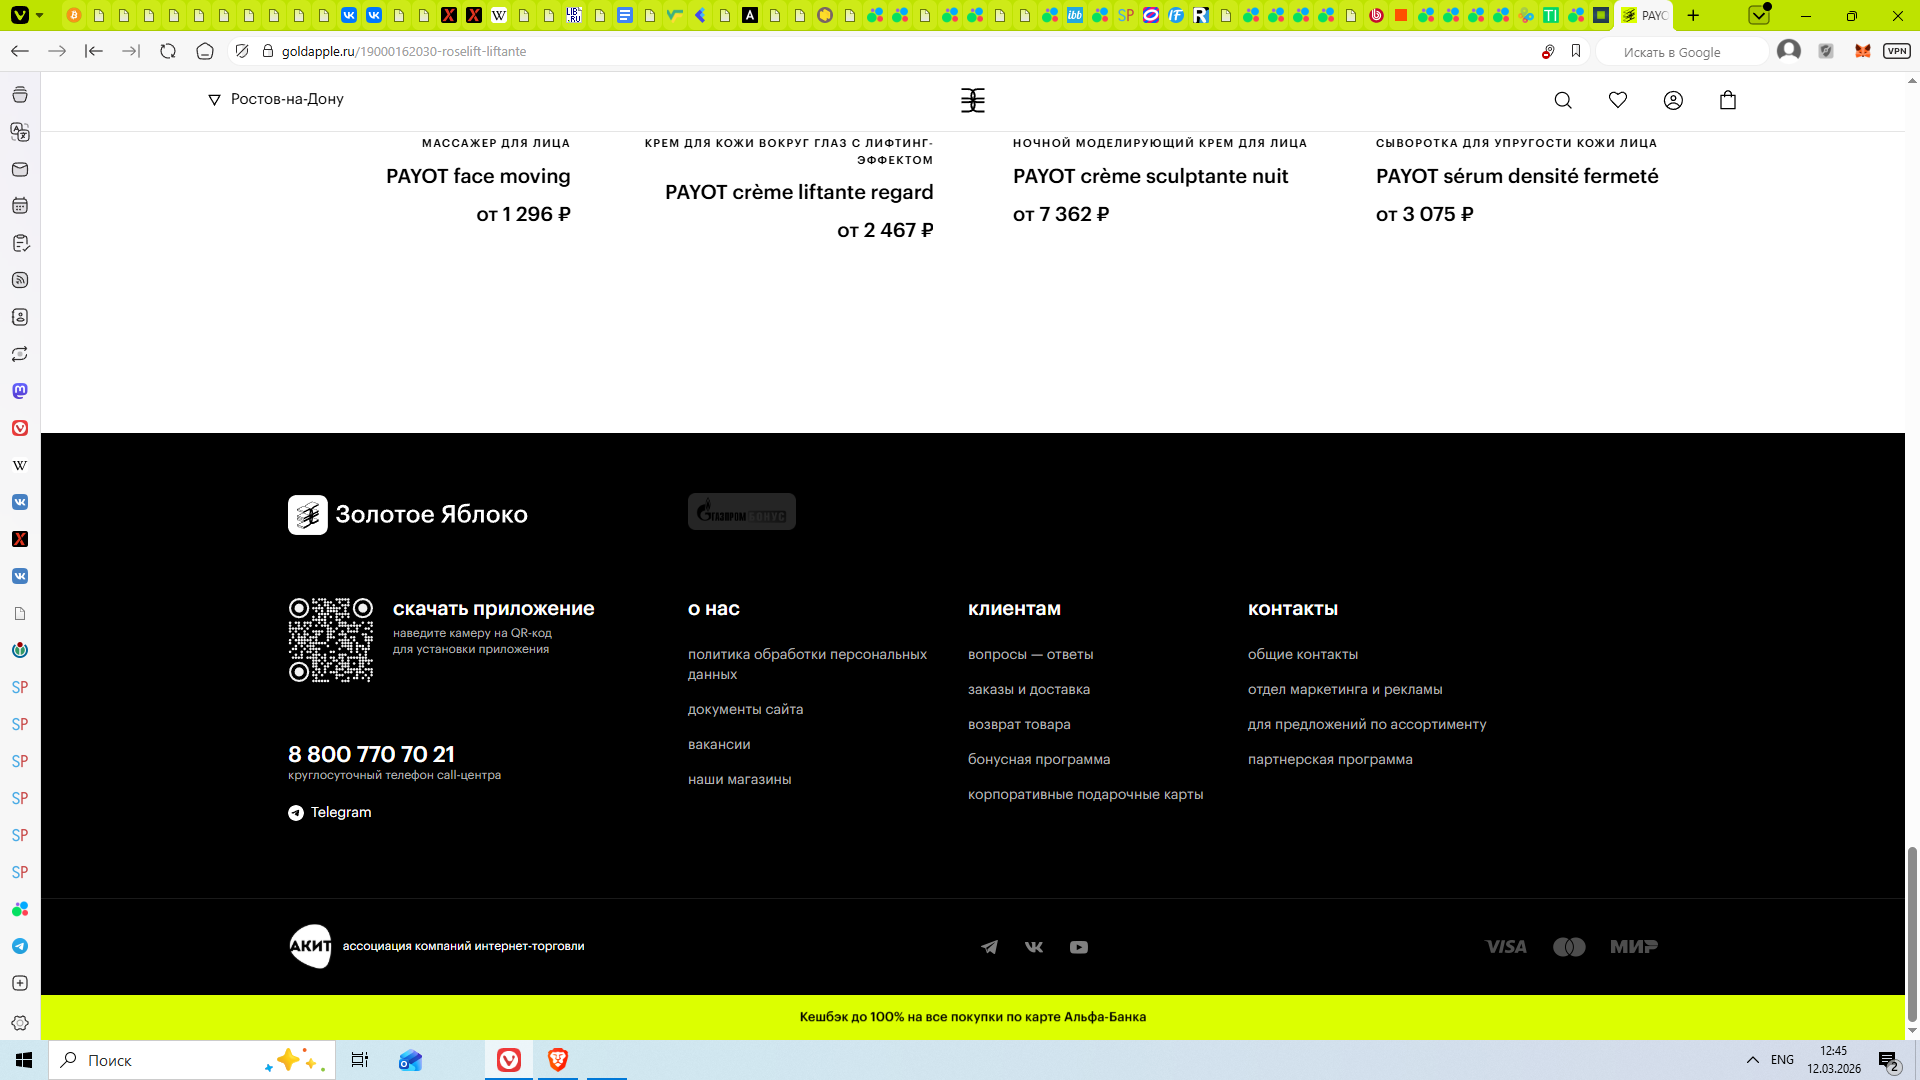1920x1080 pixels.
Task: Bookmark this page via bookmark icon
Action: (x=1576, y=51)
